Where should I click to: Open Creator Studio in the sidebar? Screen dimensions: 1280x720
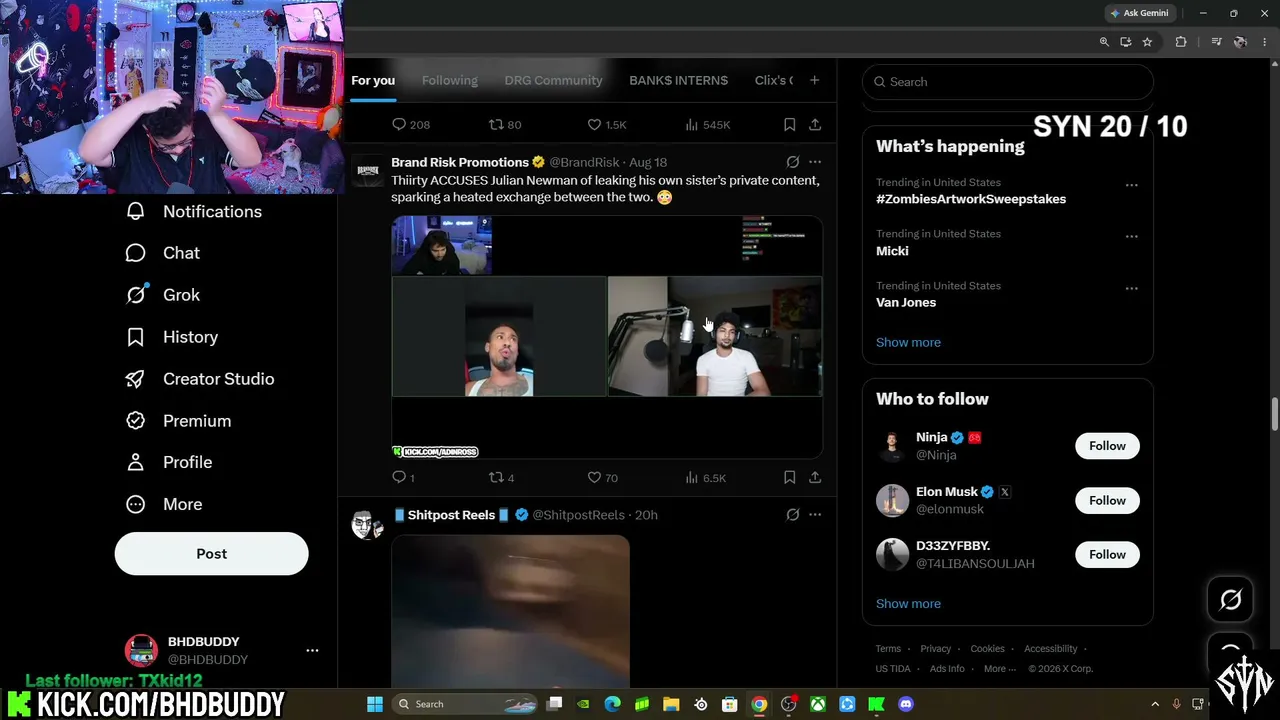(200, 379)
